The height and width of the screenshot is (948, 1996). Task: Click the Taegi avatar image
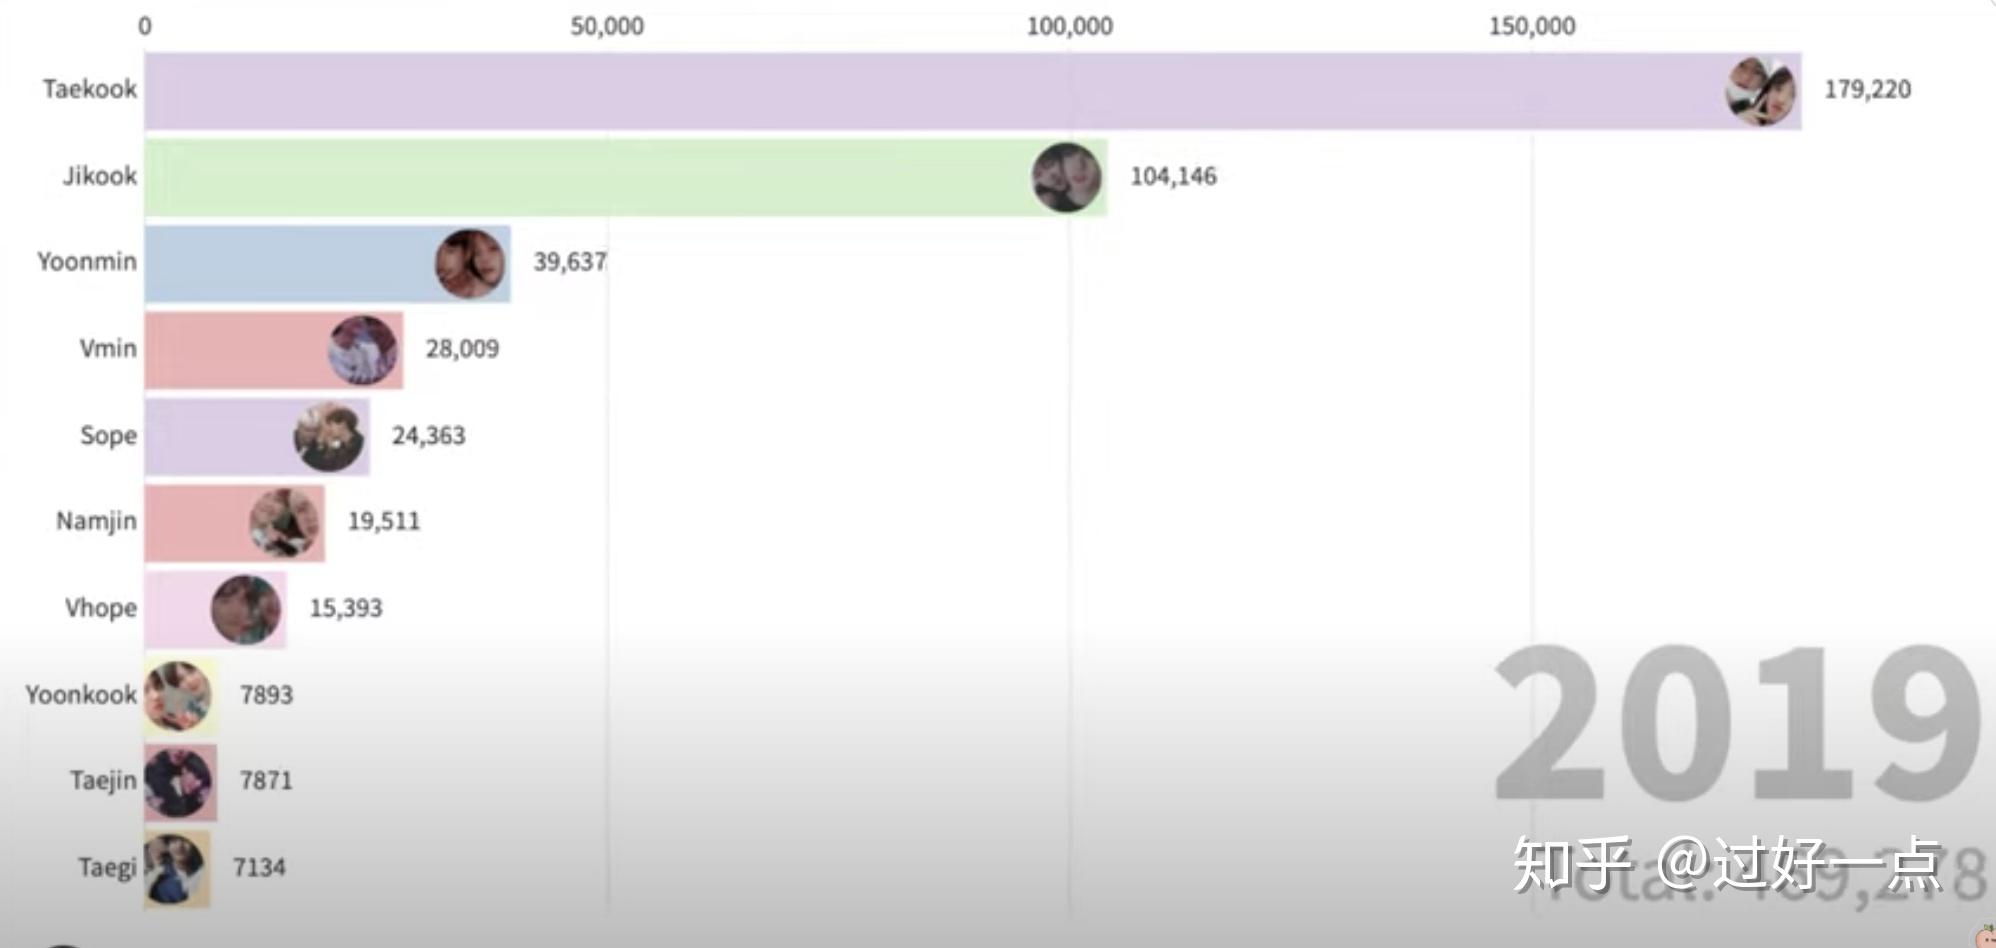pyautogui.click(x=175, y=868)
